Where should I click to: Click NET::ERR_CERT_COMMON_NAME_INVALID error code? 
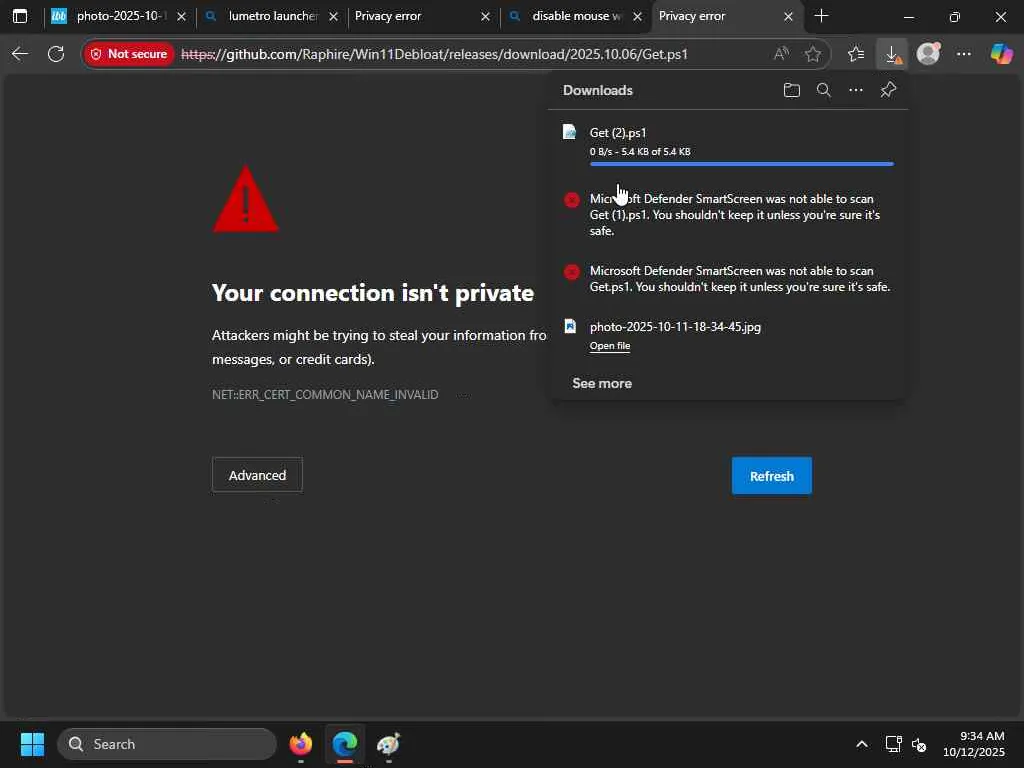click(x=325, y=394)
